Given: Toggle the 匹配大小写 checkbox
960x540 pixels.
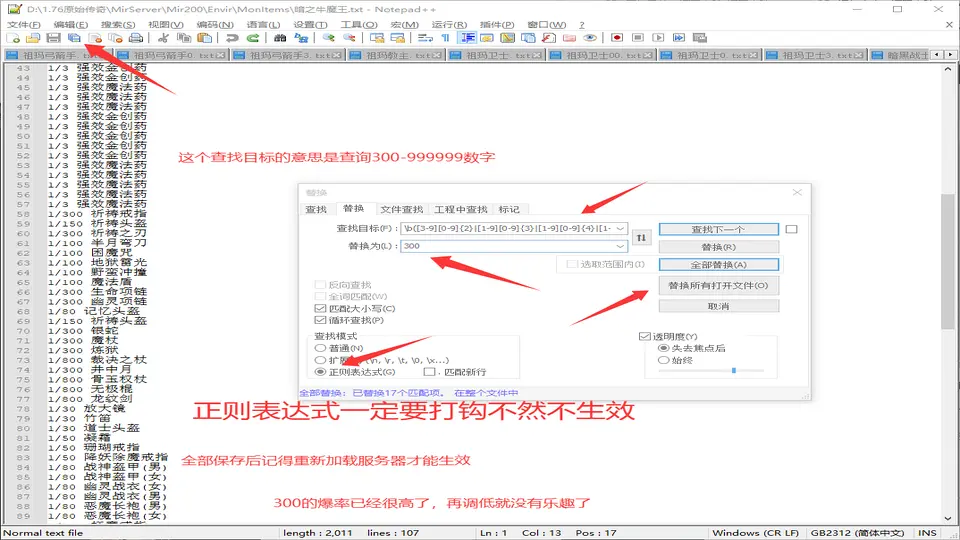Looking at the screenshot, I should coord(320,309).
